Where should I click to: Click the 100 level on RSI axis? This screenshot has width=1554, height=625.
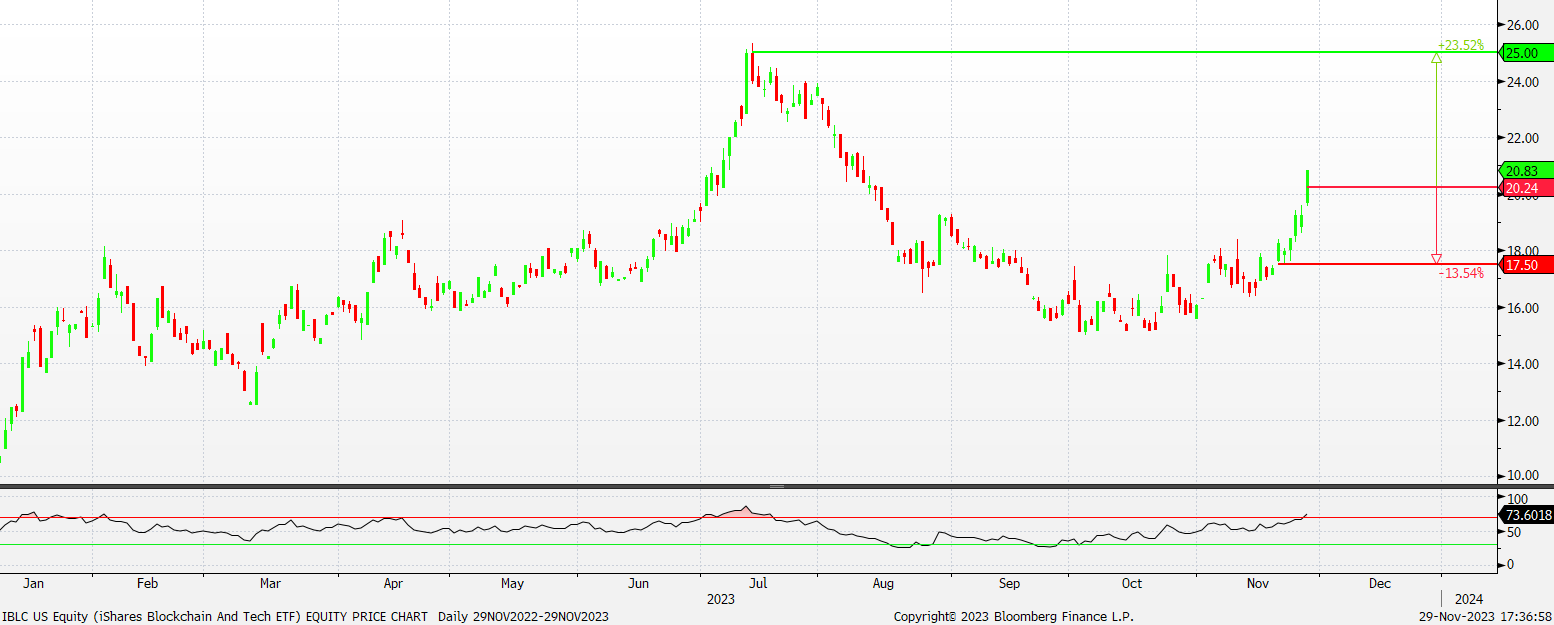click(1517, 498)
